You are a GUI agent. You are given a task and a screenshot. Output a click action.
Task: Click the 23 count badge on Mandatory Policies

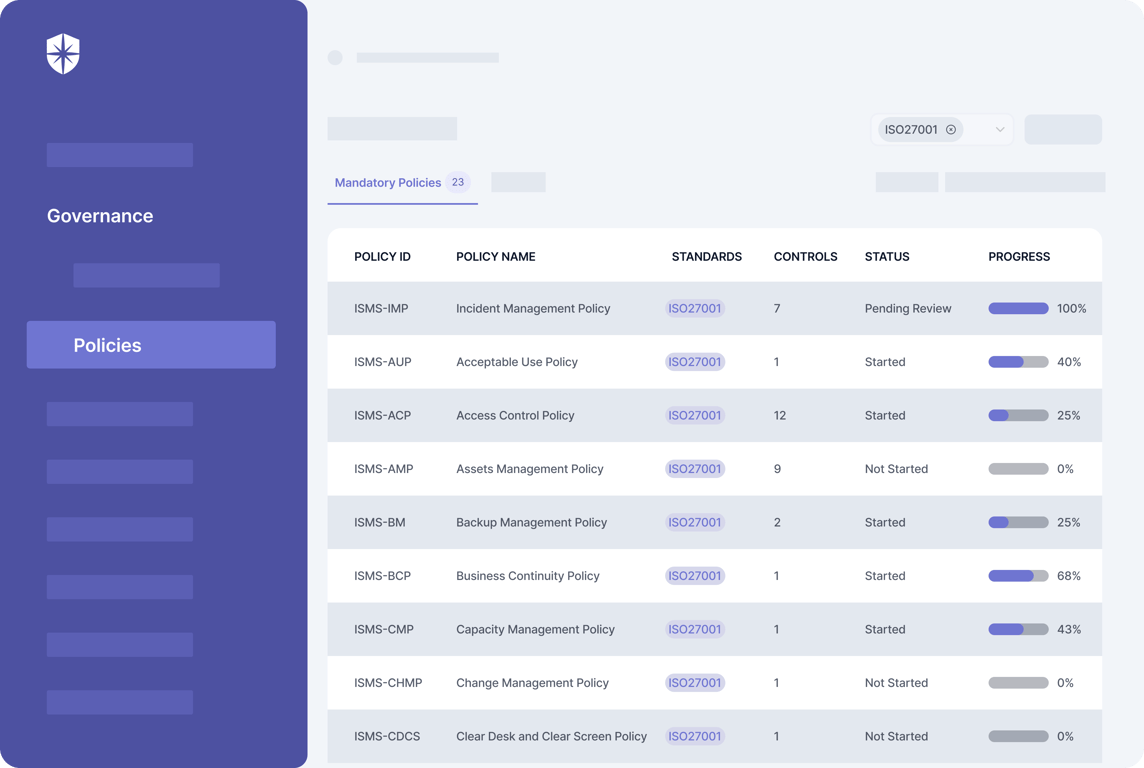pyautogui.click(x=457, y=182)
